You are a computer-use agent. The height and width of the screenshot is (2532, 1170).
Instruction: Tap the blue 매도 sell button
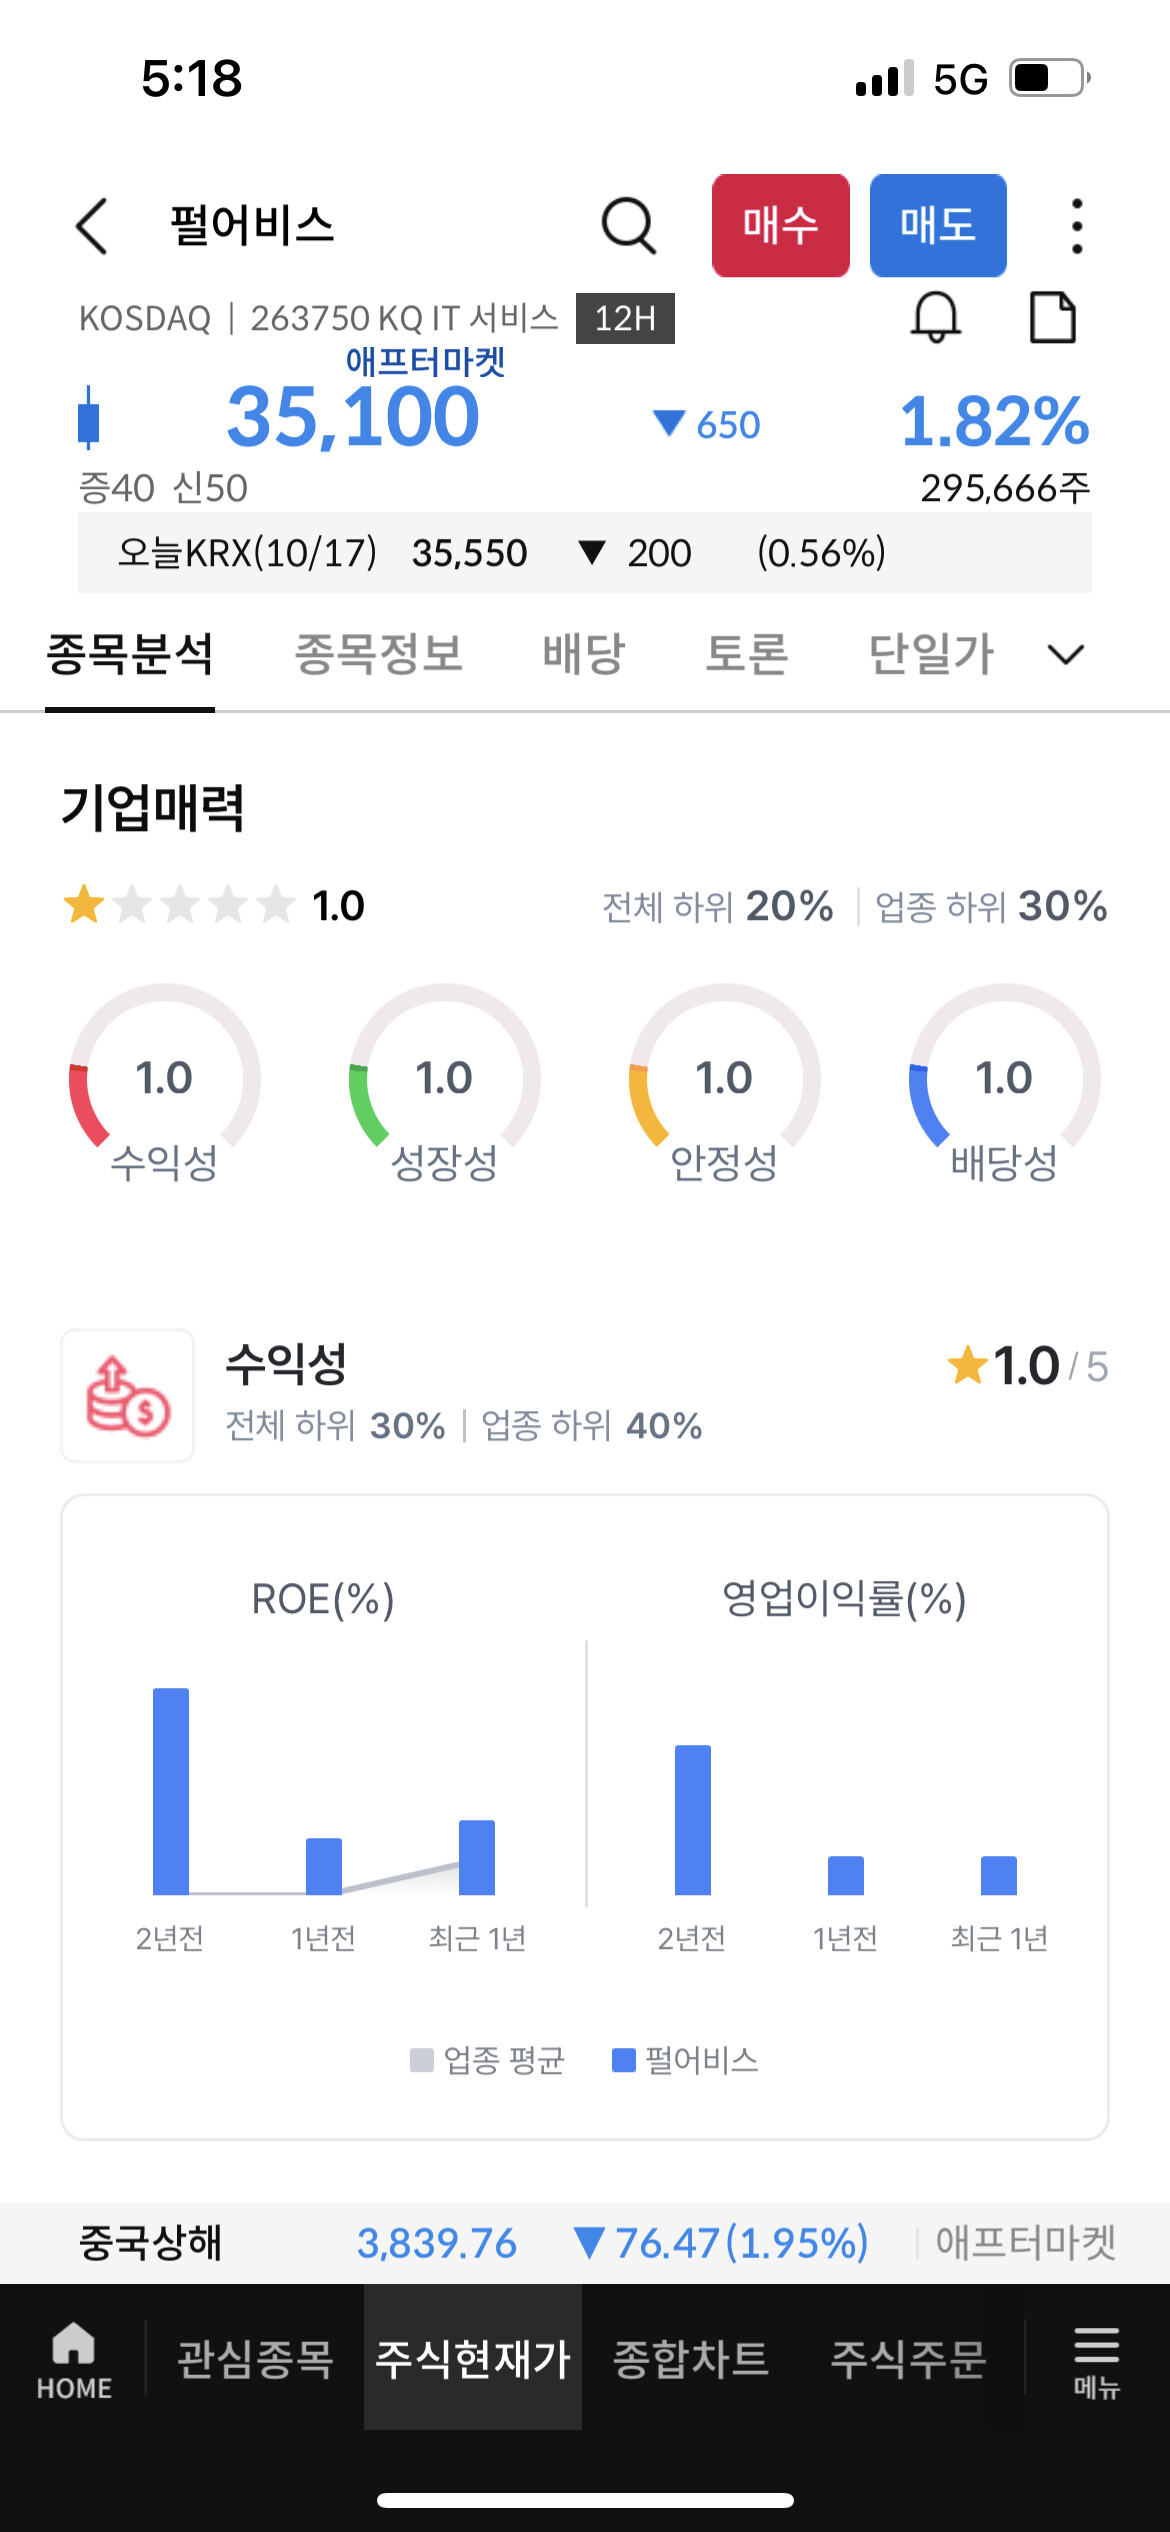pos(938,226)
